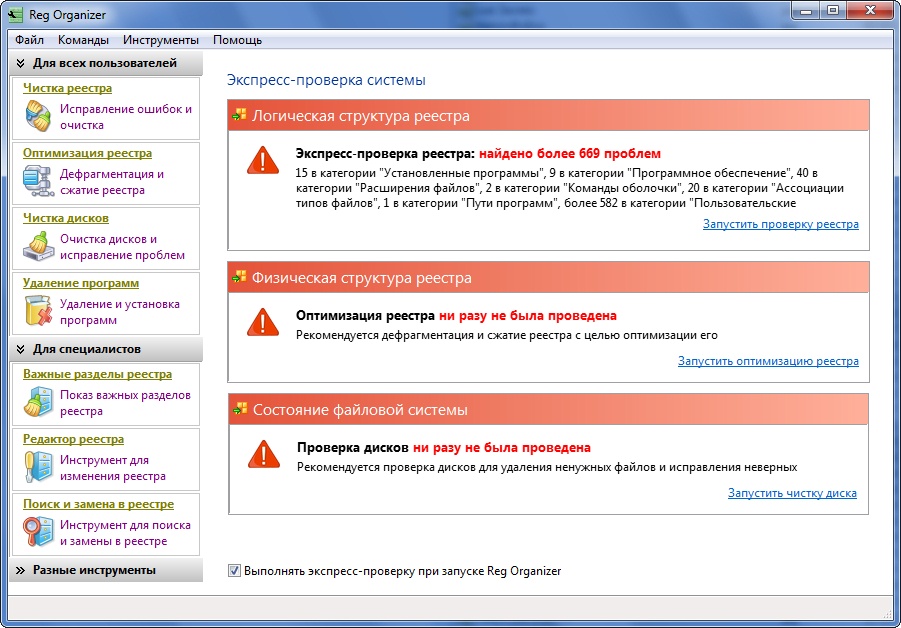
Task: Click the Запустить оптимизацию реестра link
Action: [767, 361]
